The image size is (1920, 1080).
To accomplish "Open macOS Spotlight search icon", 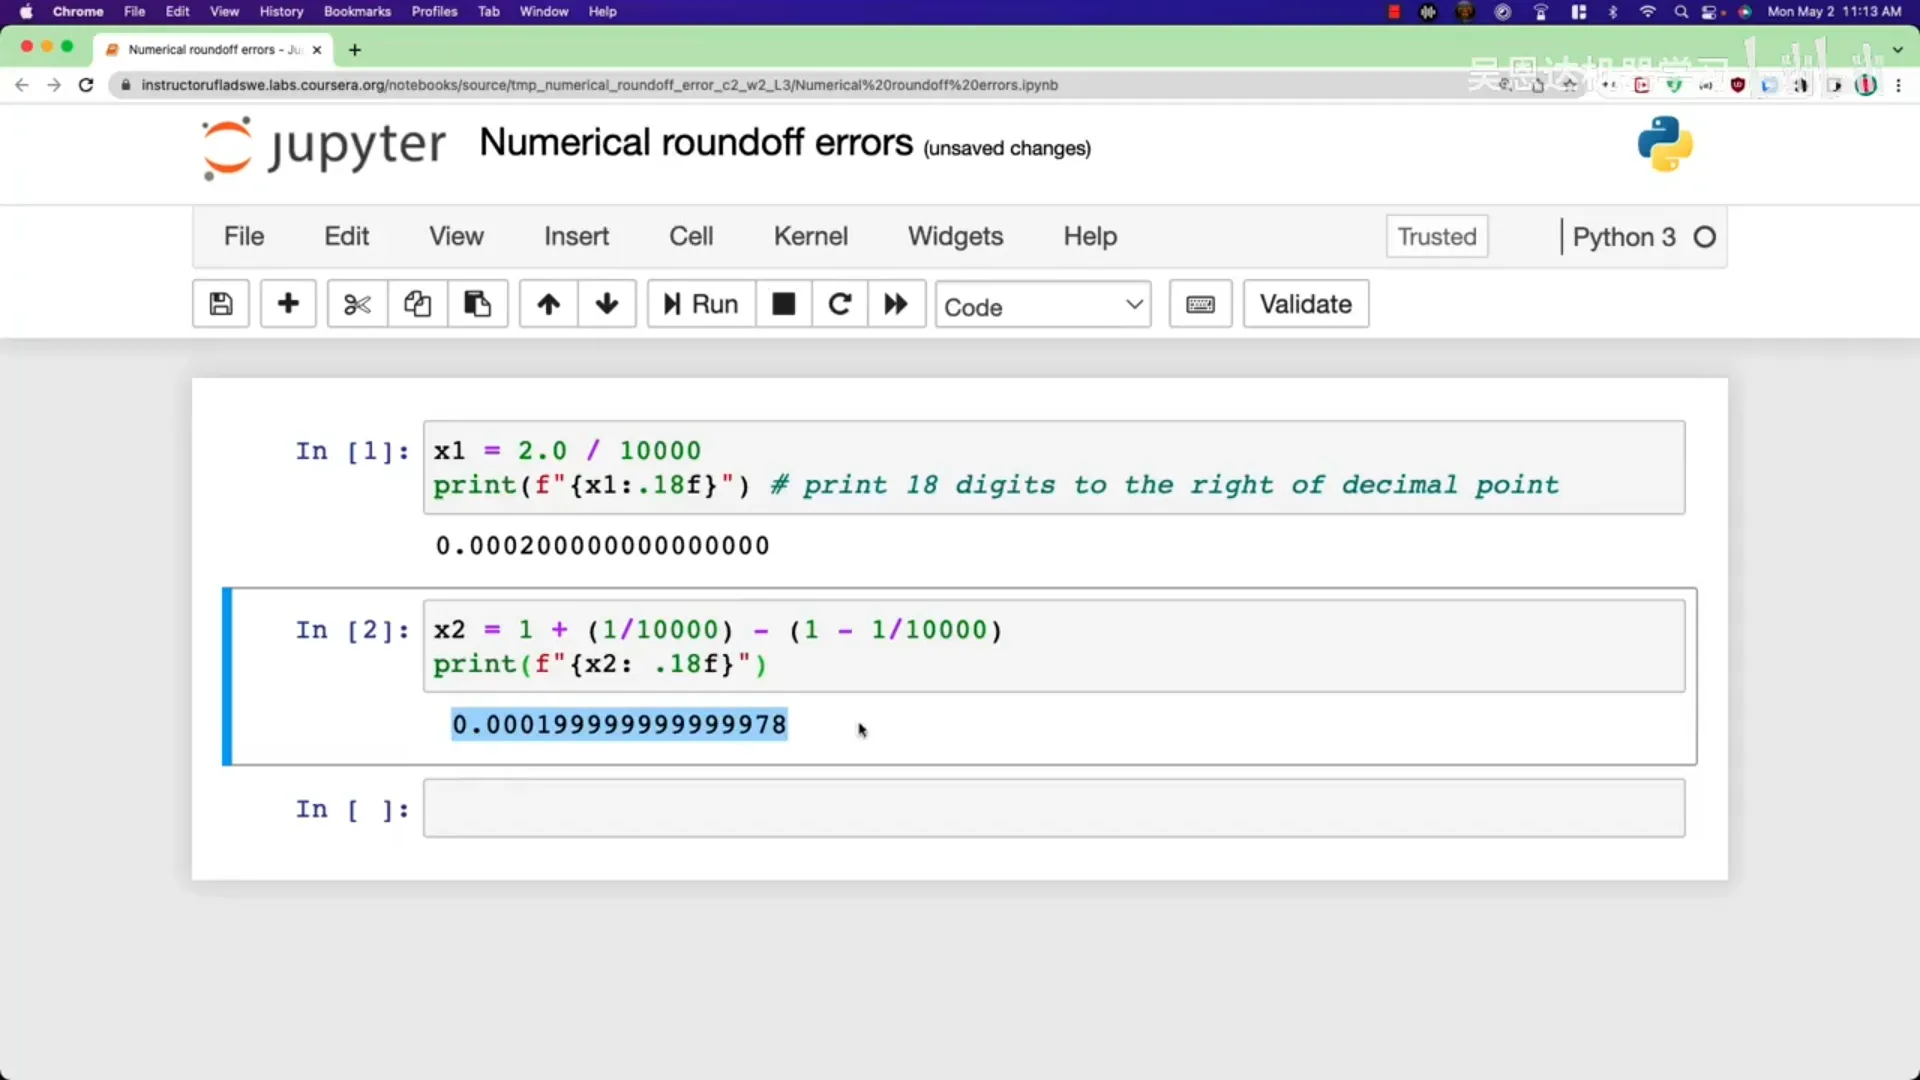I will [1681, 12].
